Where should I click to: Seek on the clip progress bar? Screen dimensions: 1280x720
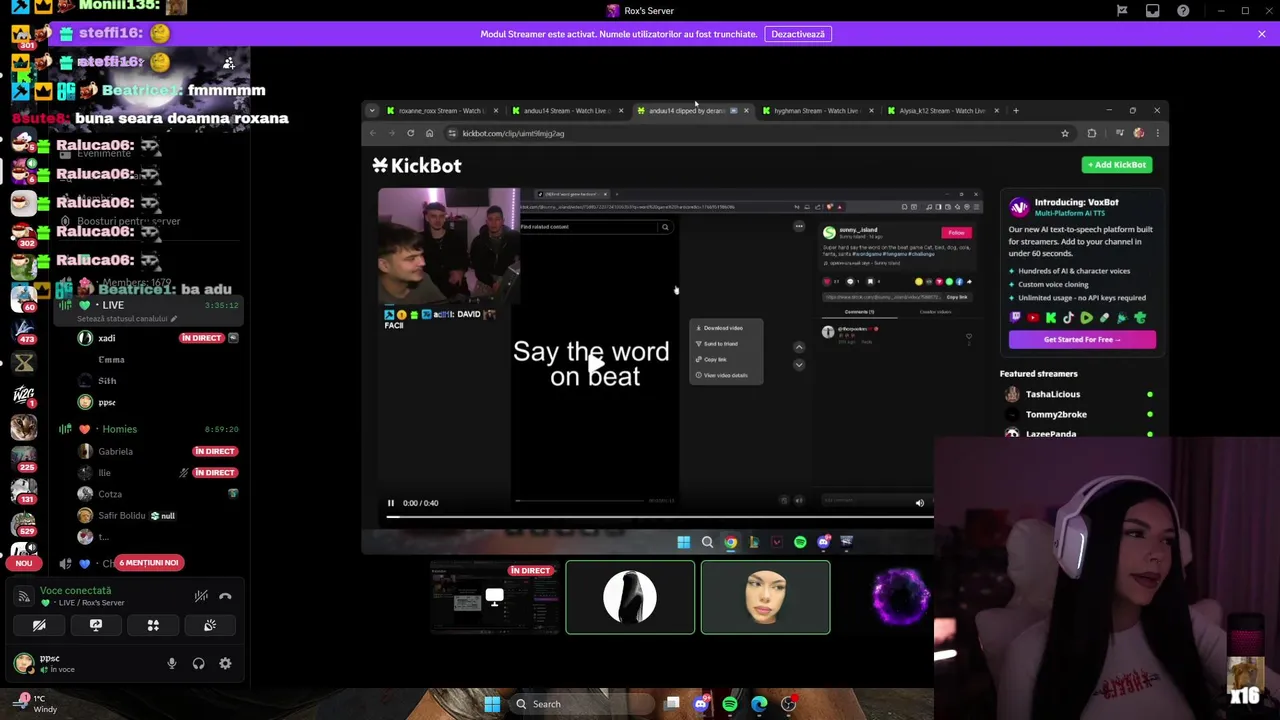(660, 517)
